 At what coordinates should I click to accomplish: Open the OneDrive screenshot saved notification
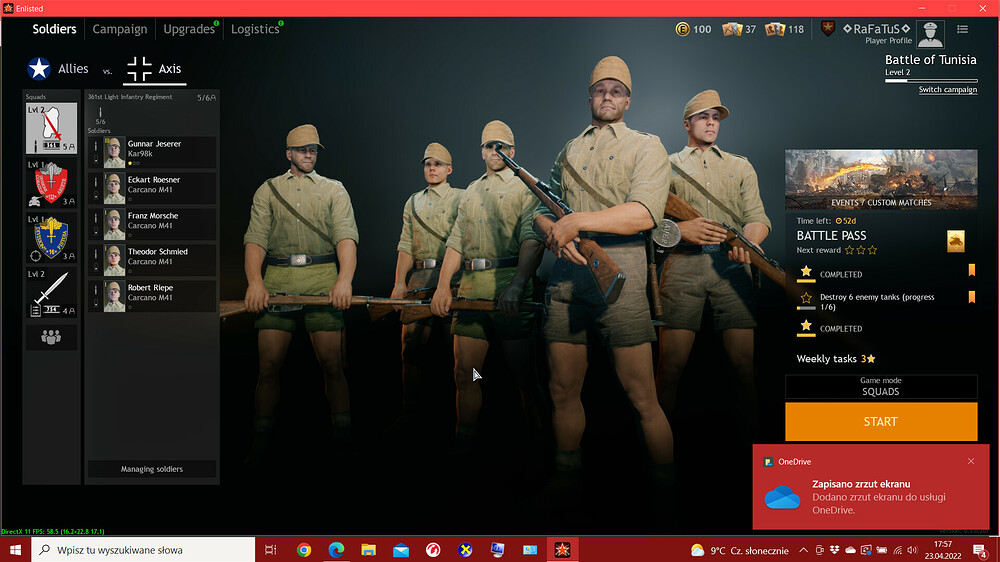871,487
